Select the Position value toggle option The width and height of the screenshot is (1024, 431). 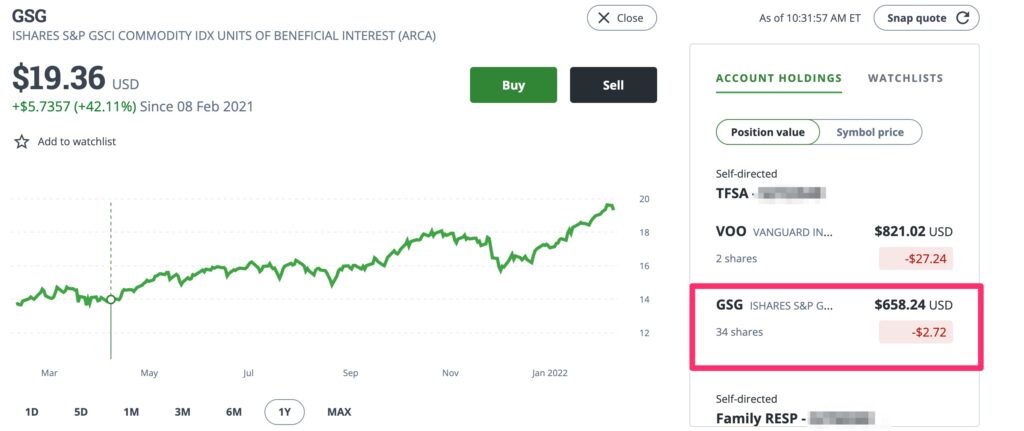pyautogui.click(x=767, y=132)
